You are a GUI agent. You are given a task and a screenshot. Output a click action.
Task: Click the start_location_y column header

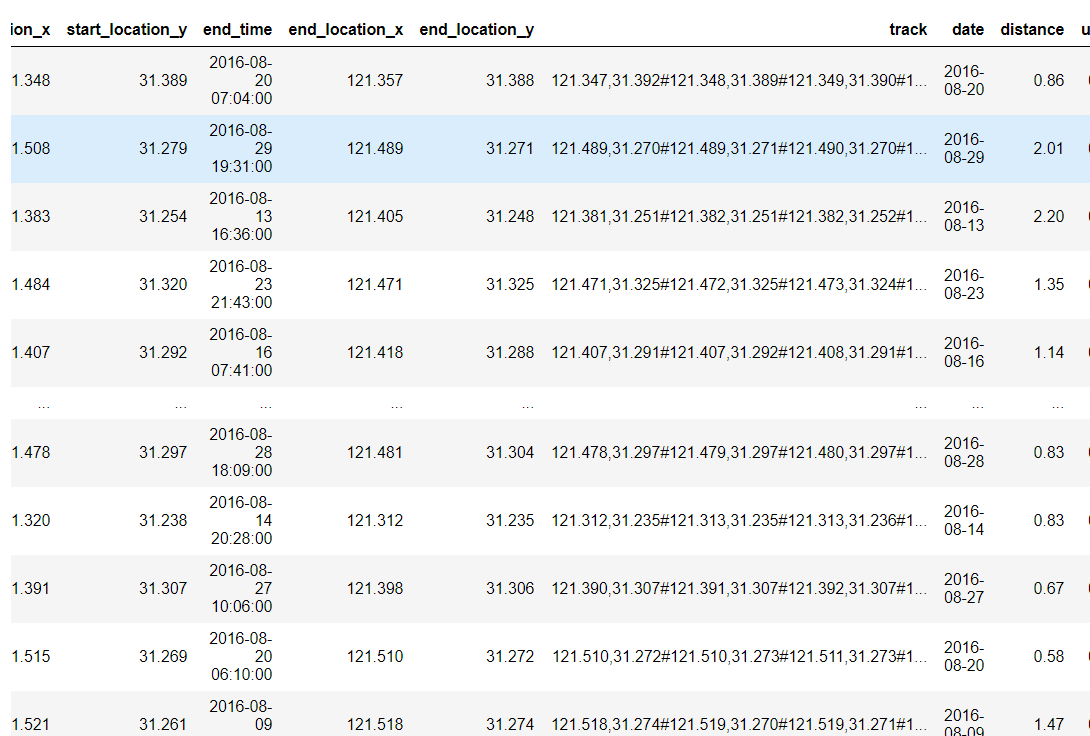click(127, 30)
